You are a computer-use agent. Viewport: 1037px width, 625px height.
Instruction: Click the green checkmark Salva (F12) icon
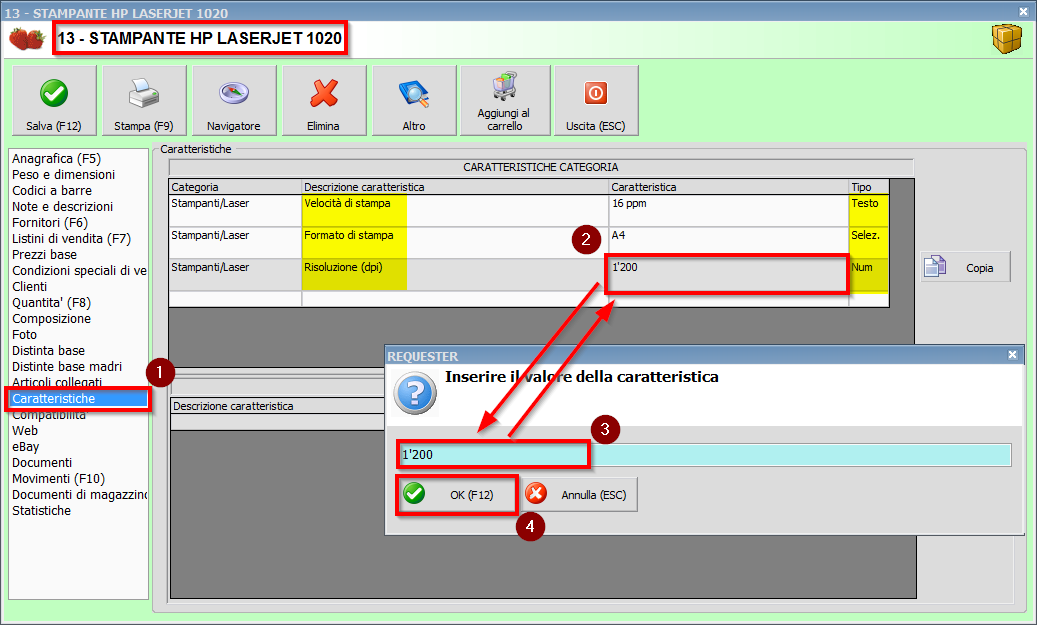(54, 93)
